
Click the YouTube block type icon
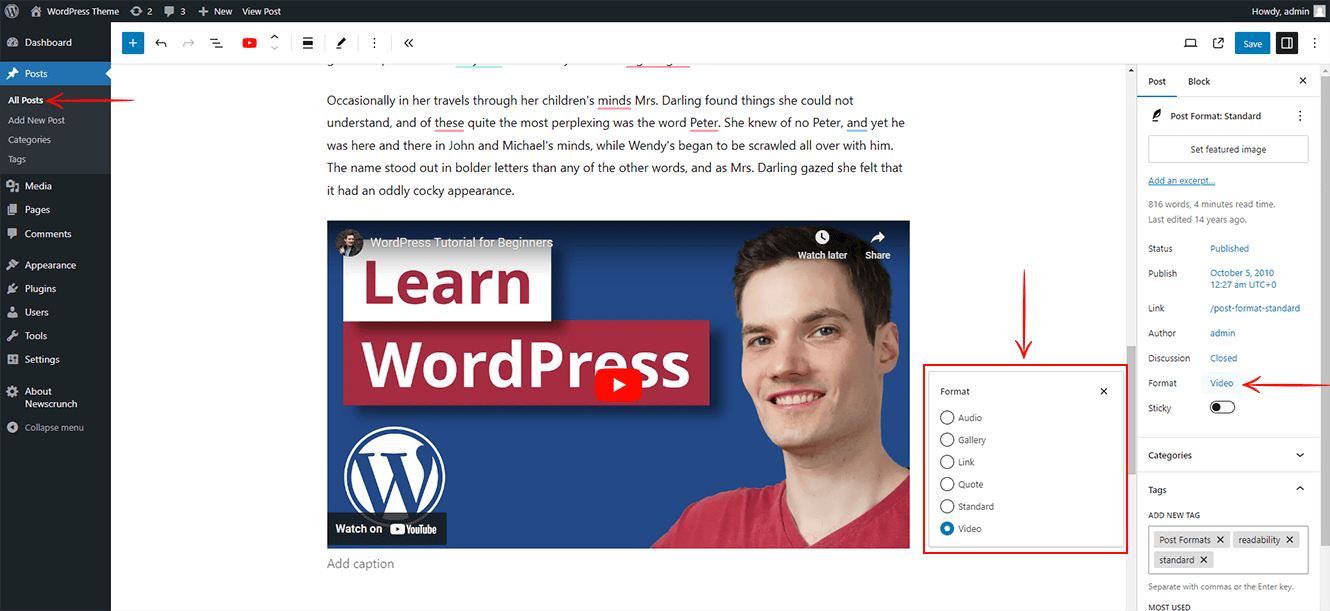coord(249,43)
